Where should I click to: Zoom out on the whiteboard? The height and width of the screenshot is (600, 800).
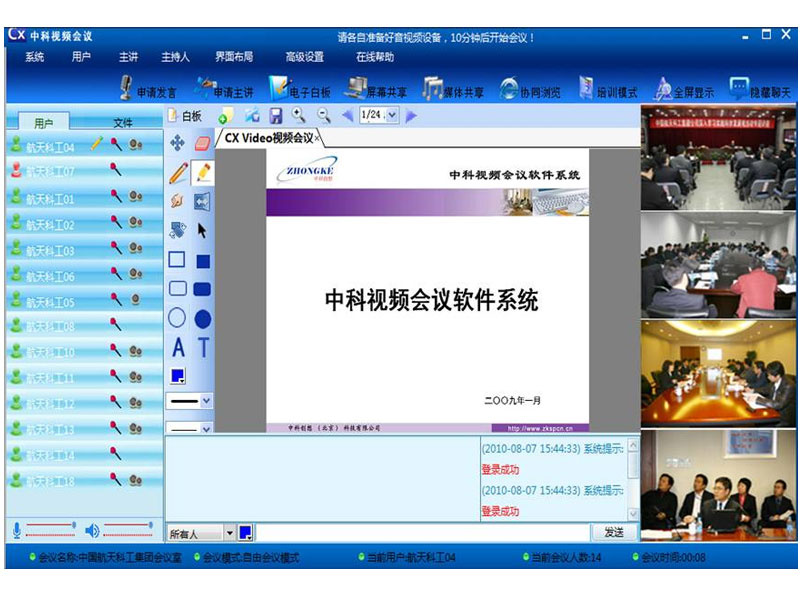[x=324, y=115]
